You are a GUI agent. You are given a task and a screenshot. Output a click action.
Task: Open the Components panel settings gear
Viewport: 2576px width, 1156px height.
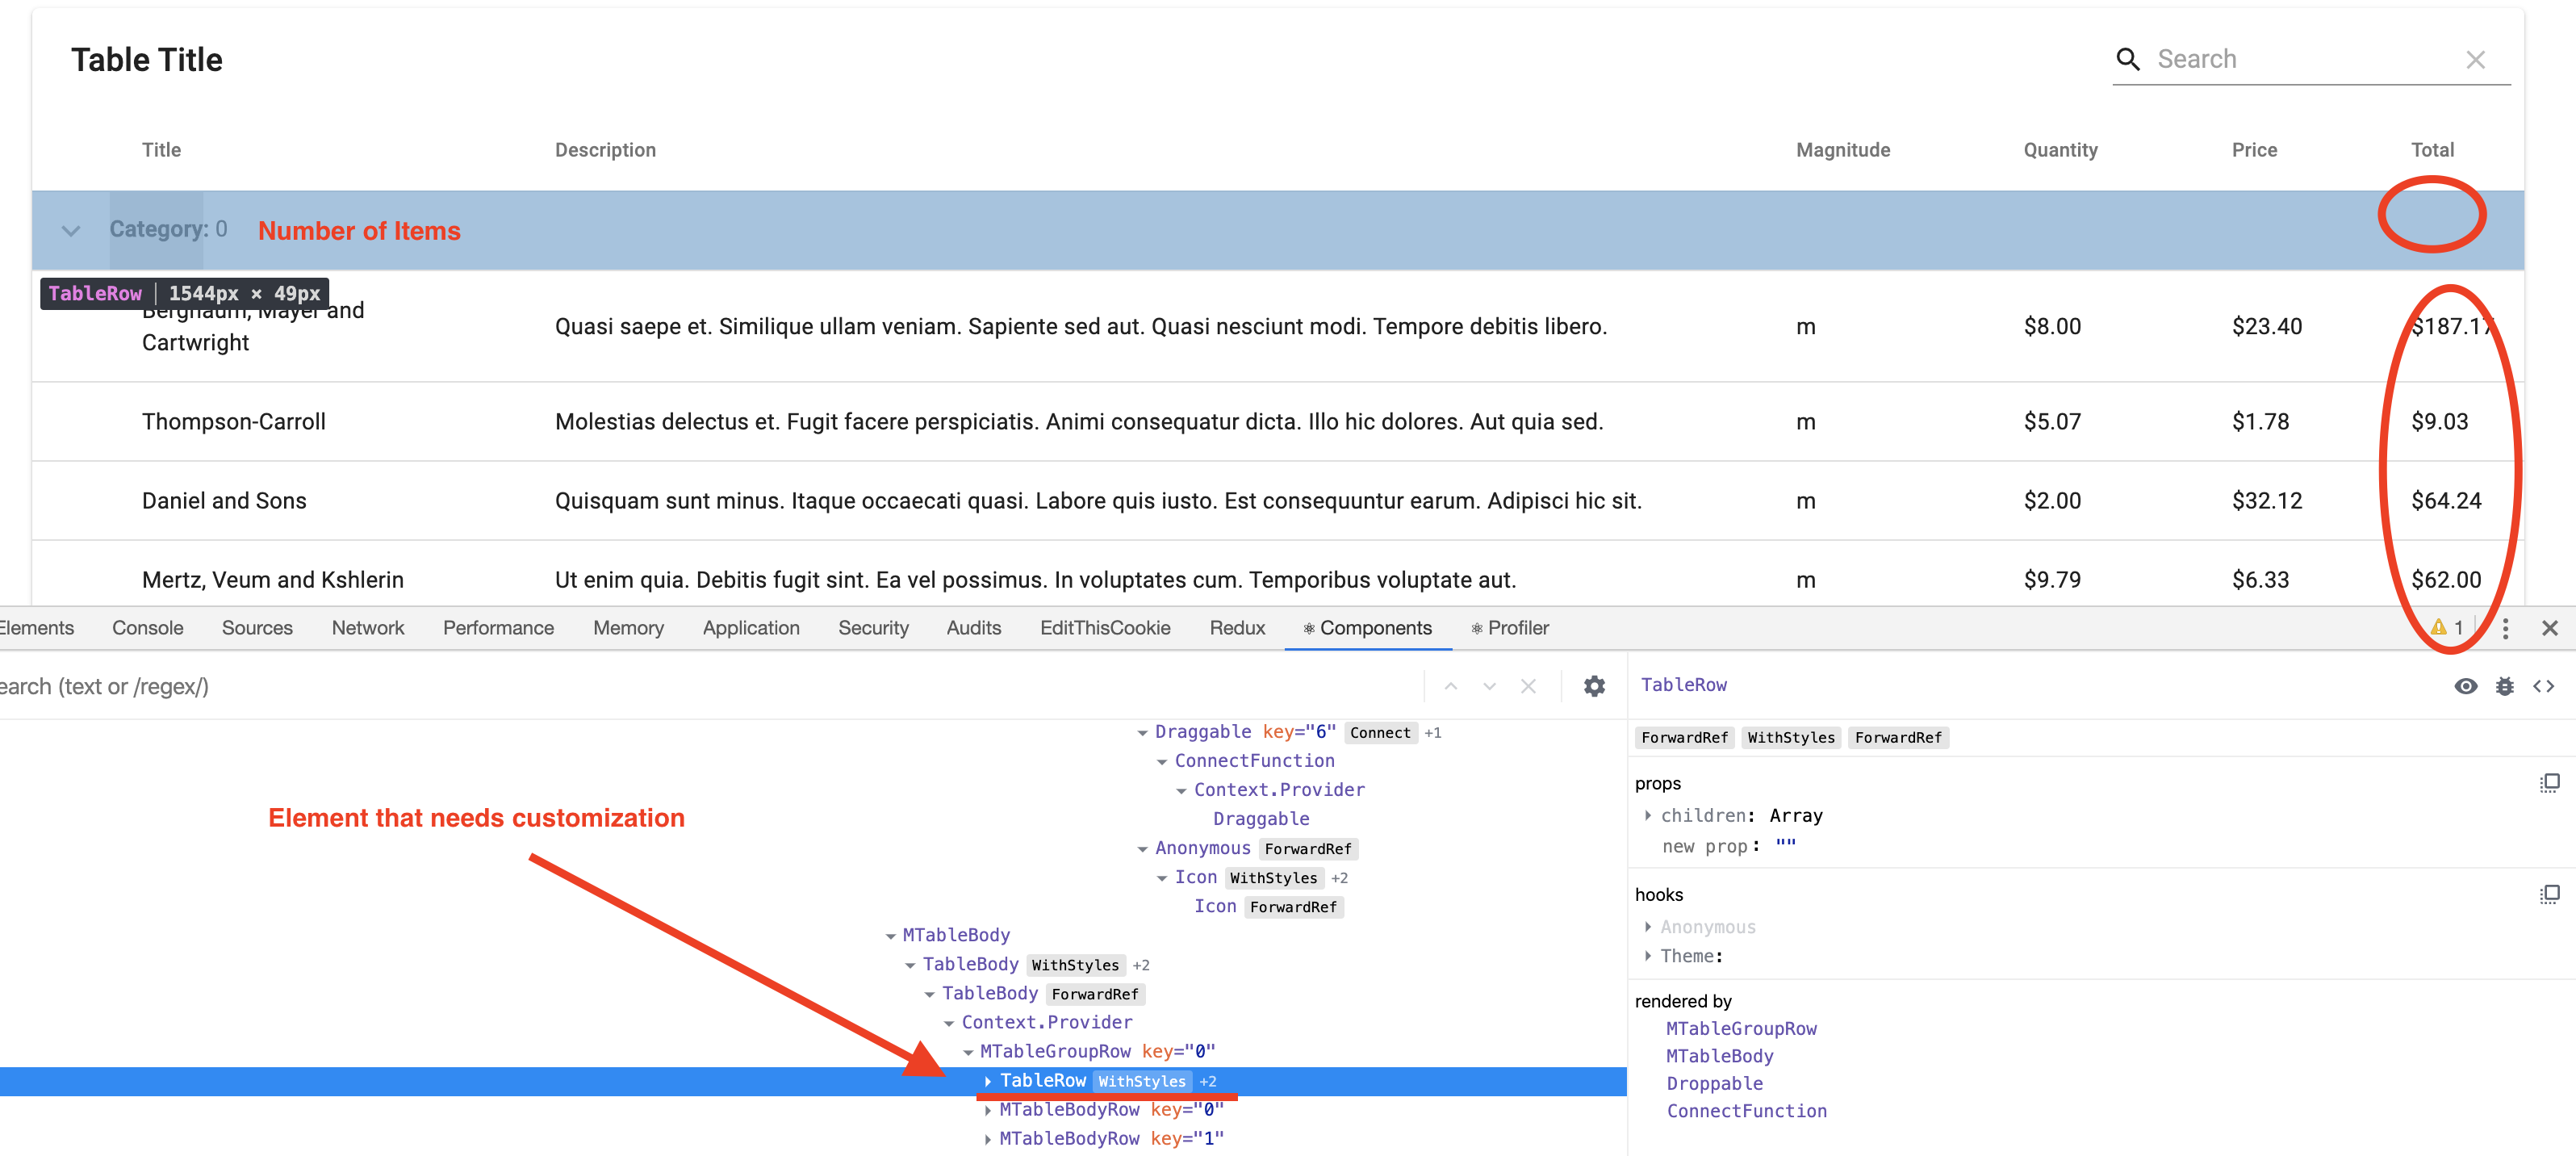point(1594,686)
